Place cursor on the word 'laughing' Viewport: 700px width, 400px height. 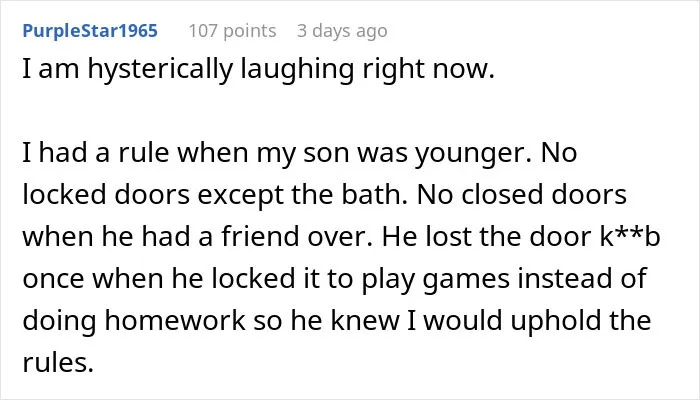297,70
